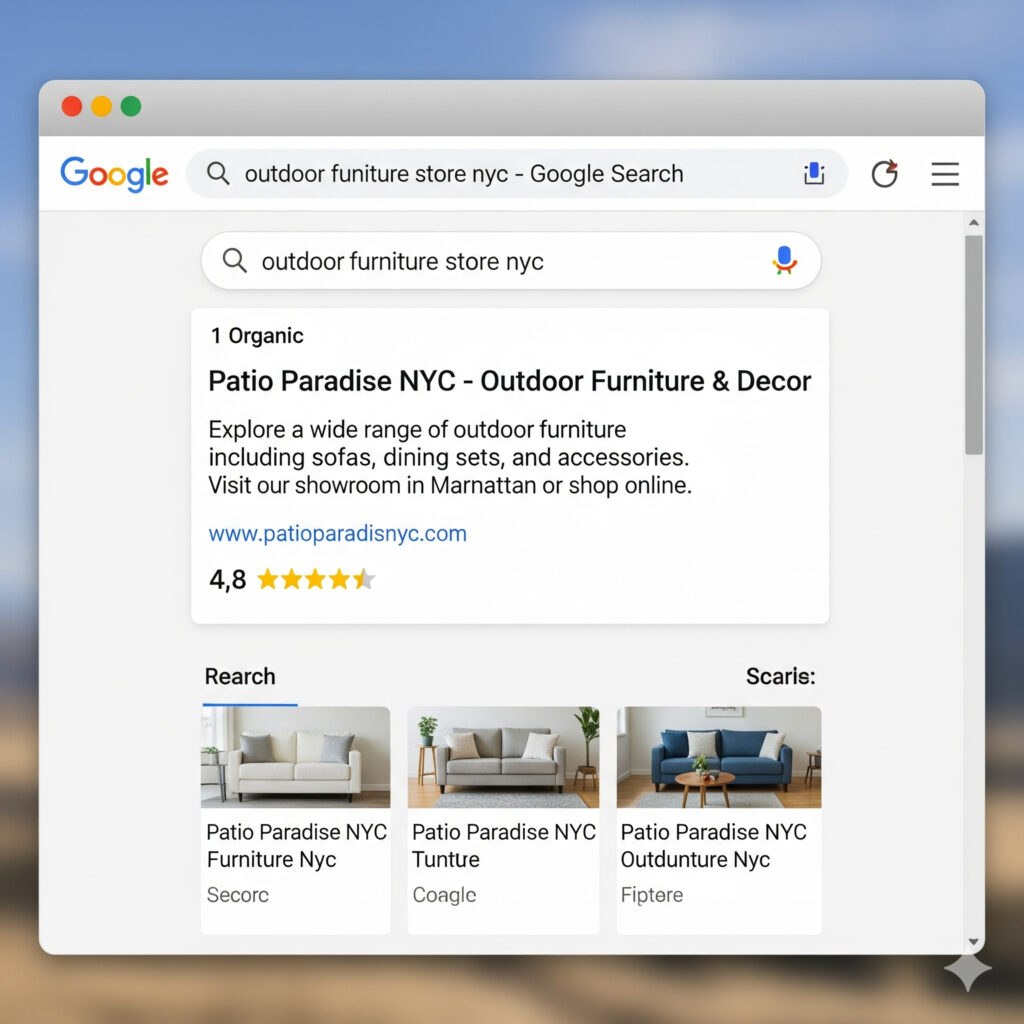This screenshot has height=1024, width=1024.
Task: Open the blue sofa thumbnail
Action: click(x=719, y=757)
